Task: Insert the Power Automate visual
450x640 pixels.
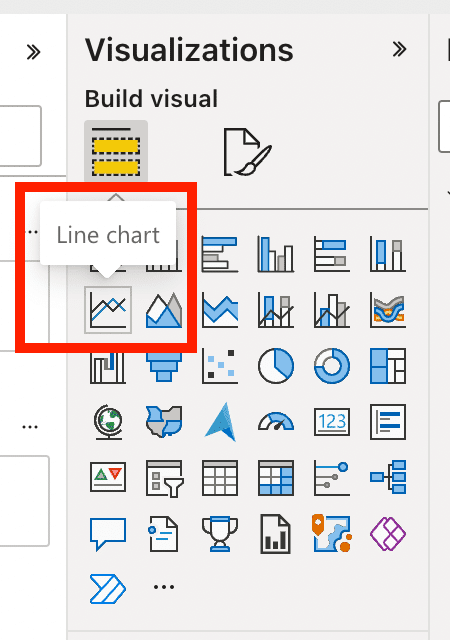Action: (x=108, y=588)
